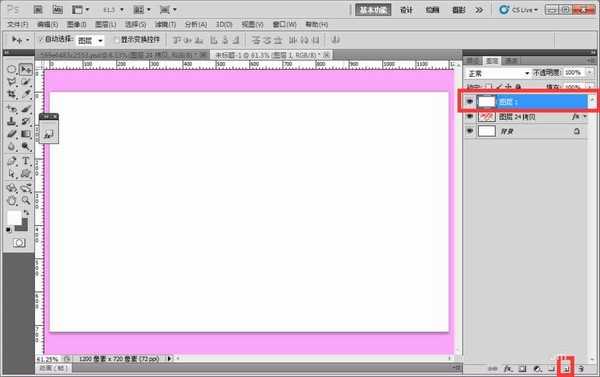Create new fill or adjustment layer
600x377 pixels.
click(537, 369)
